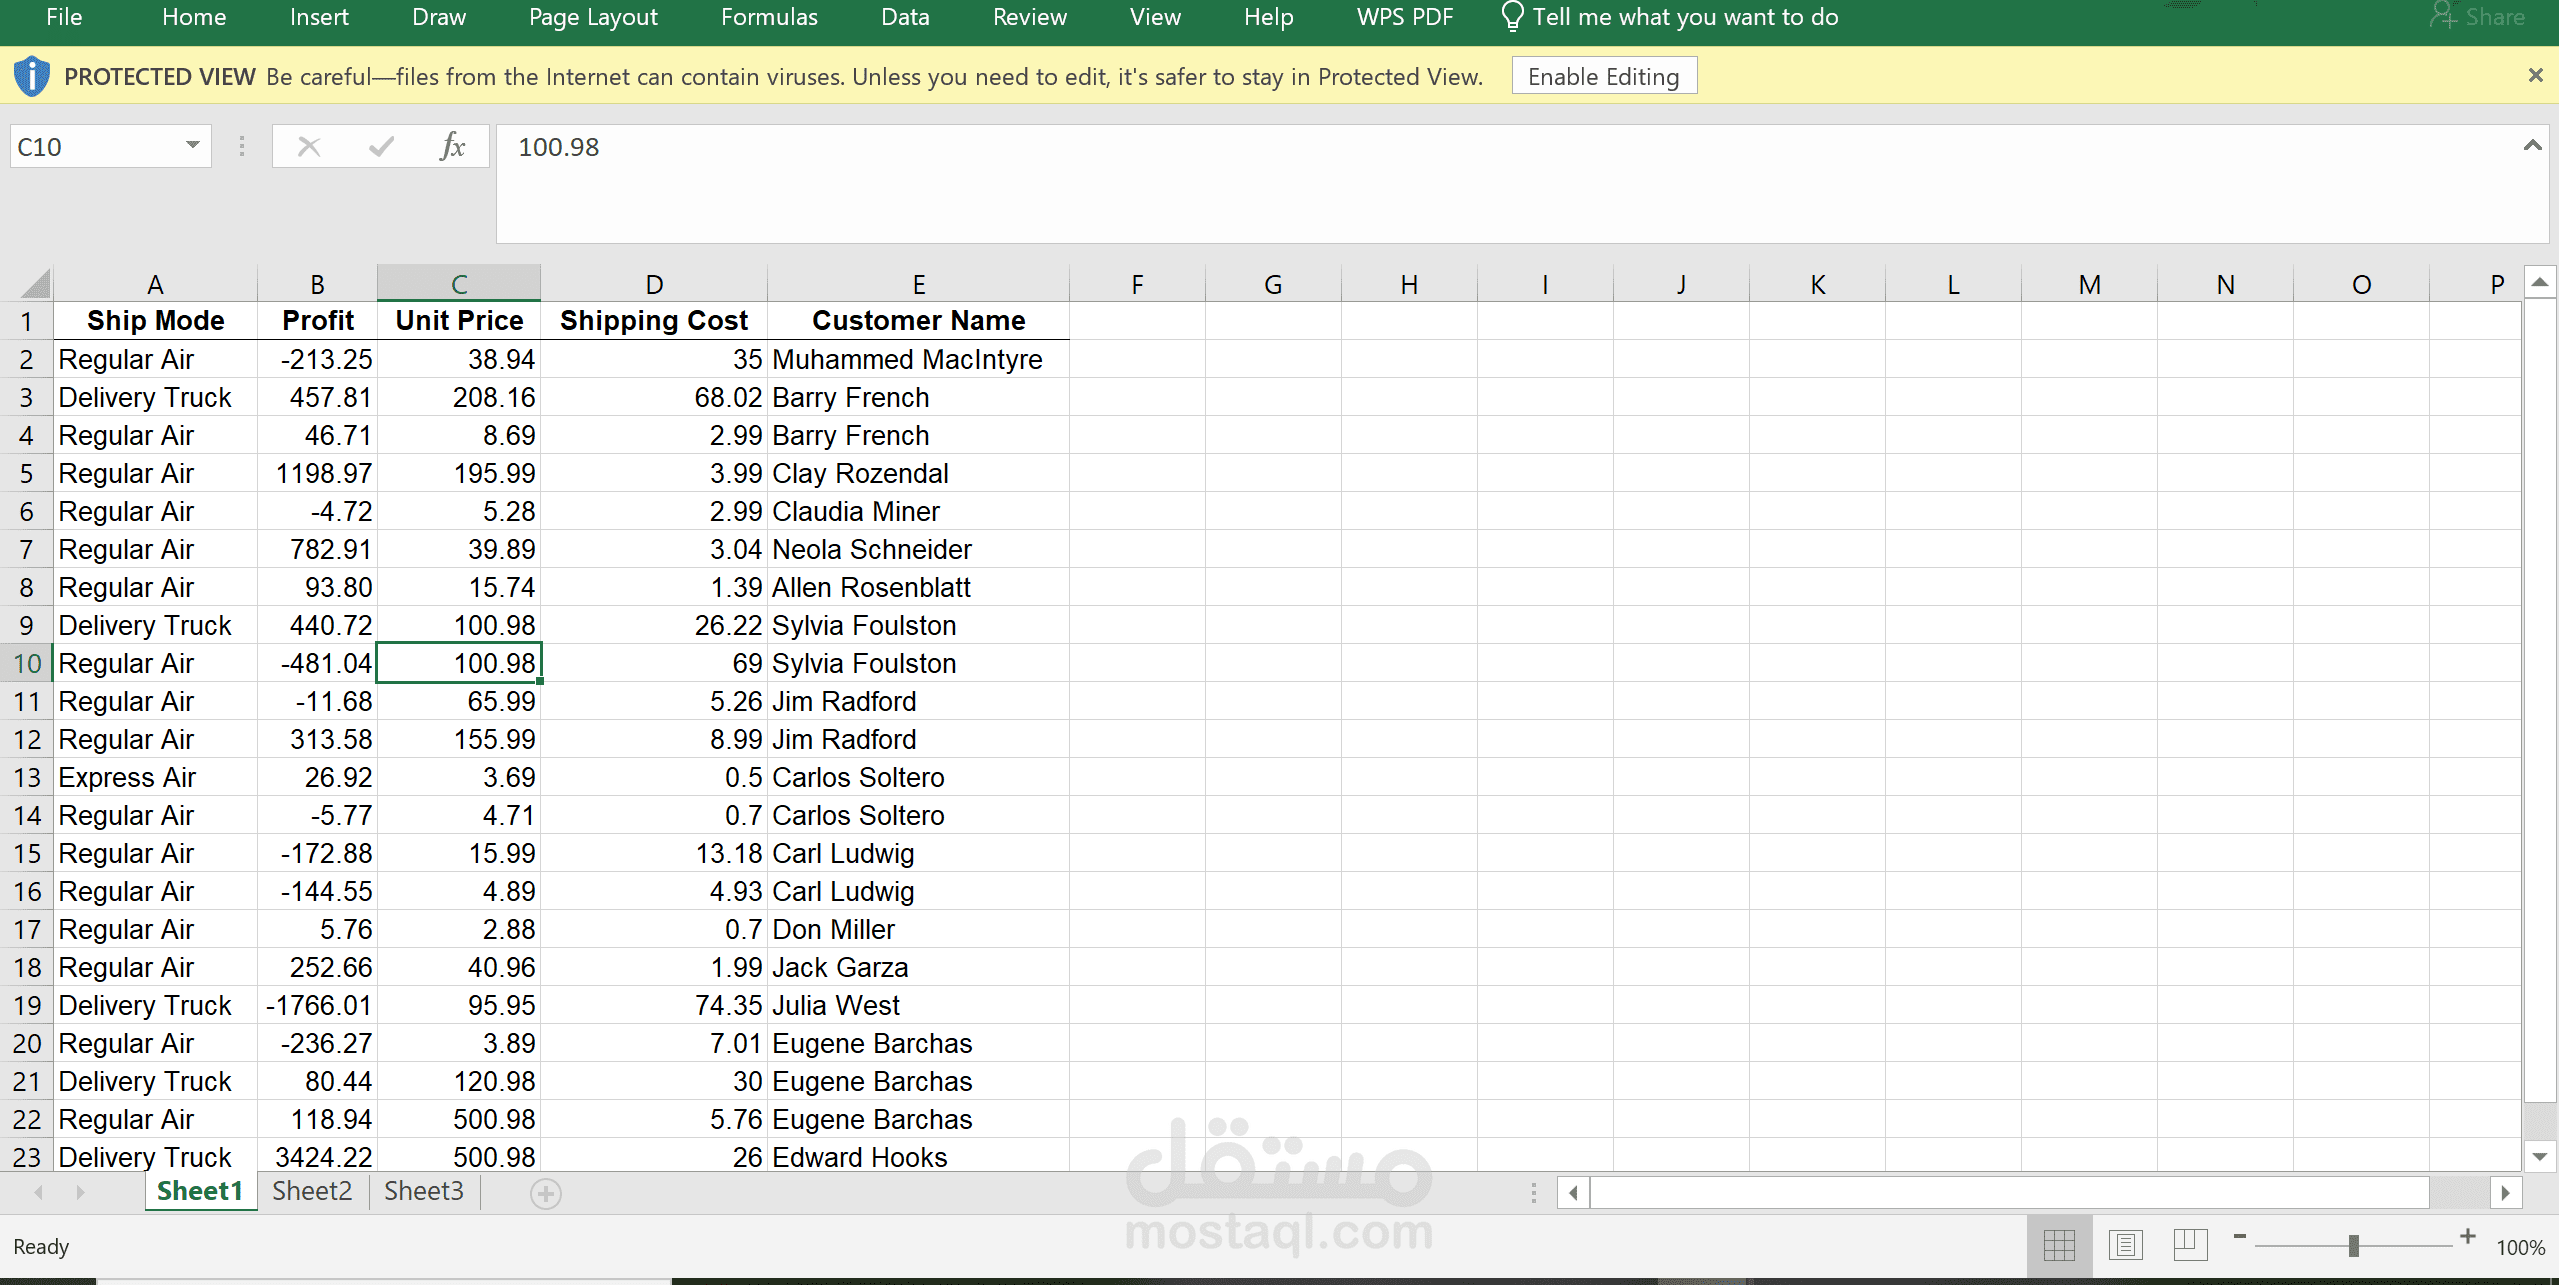Switch to Sheet2 tab
The image size is (2559, 1285).
pos(312,1191)
